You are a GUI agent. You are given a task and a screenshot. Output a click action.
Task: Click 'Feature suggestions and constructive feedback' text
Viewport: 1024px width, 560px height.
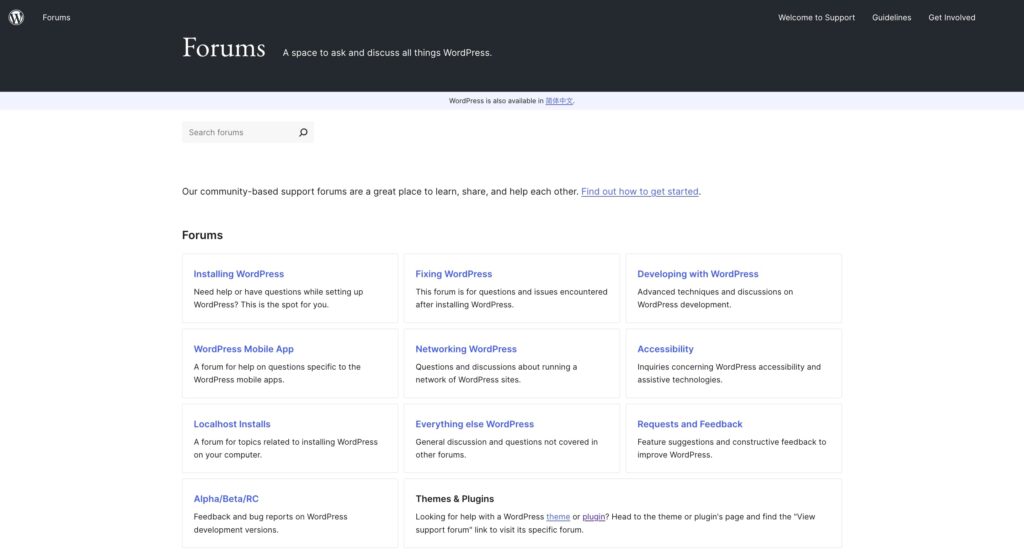(x=731, y=448)
